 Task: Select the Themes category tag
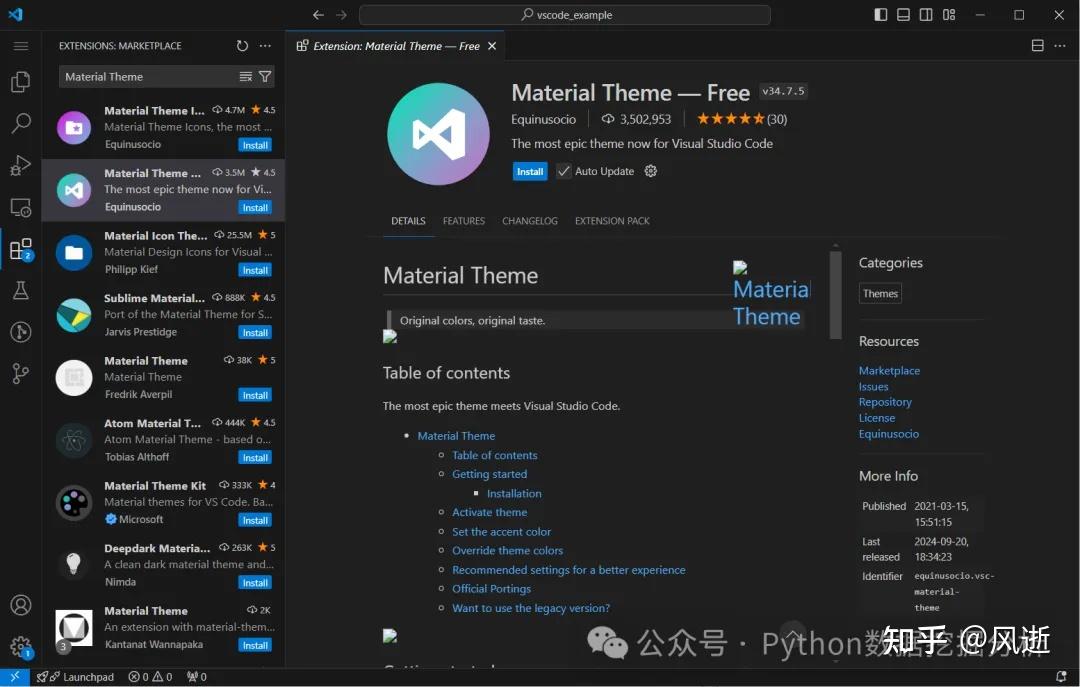click(880, 294)
